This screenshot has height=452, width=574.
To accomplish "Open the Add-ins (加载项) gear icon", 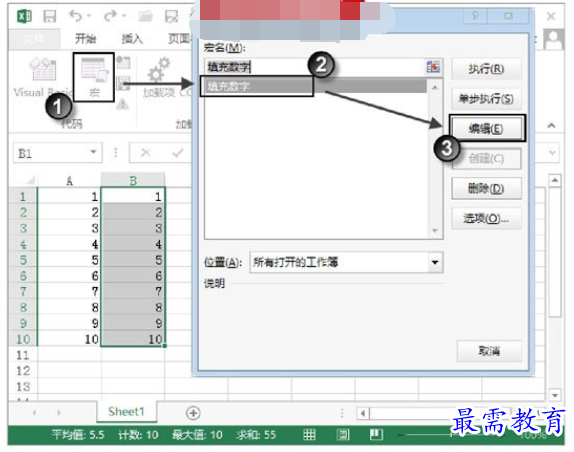I will [159, 71].
